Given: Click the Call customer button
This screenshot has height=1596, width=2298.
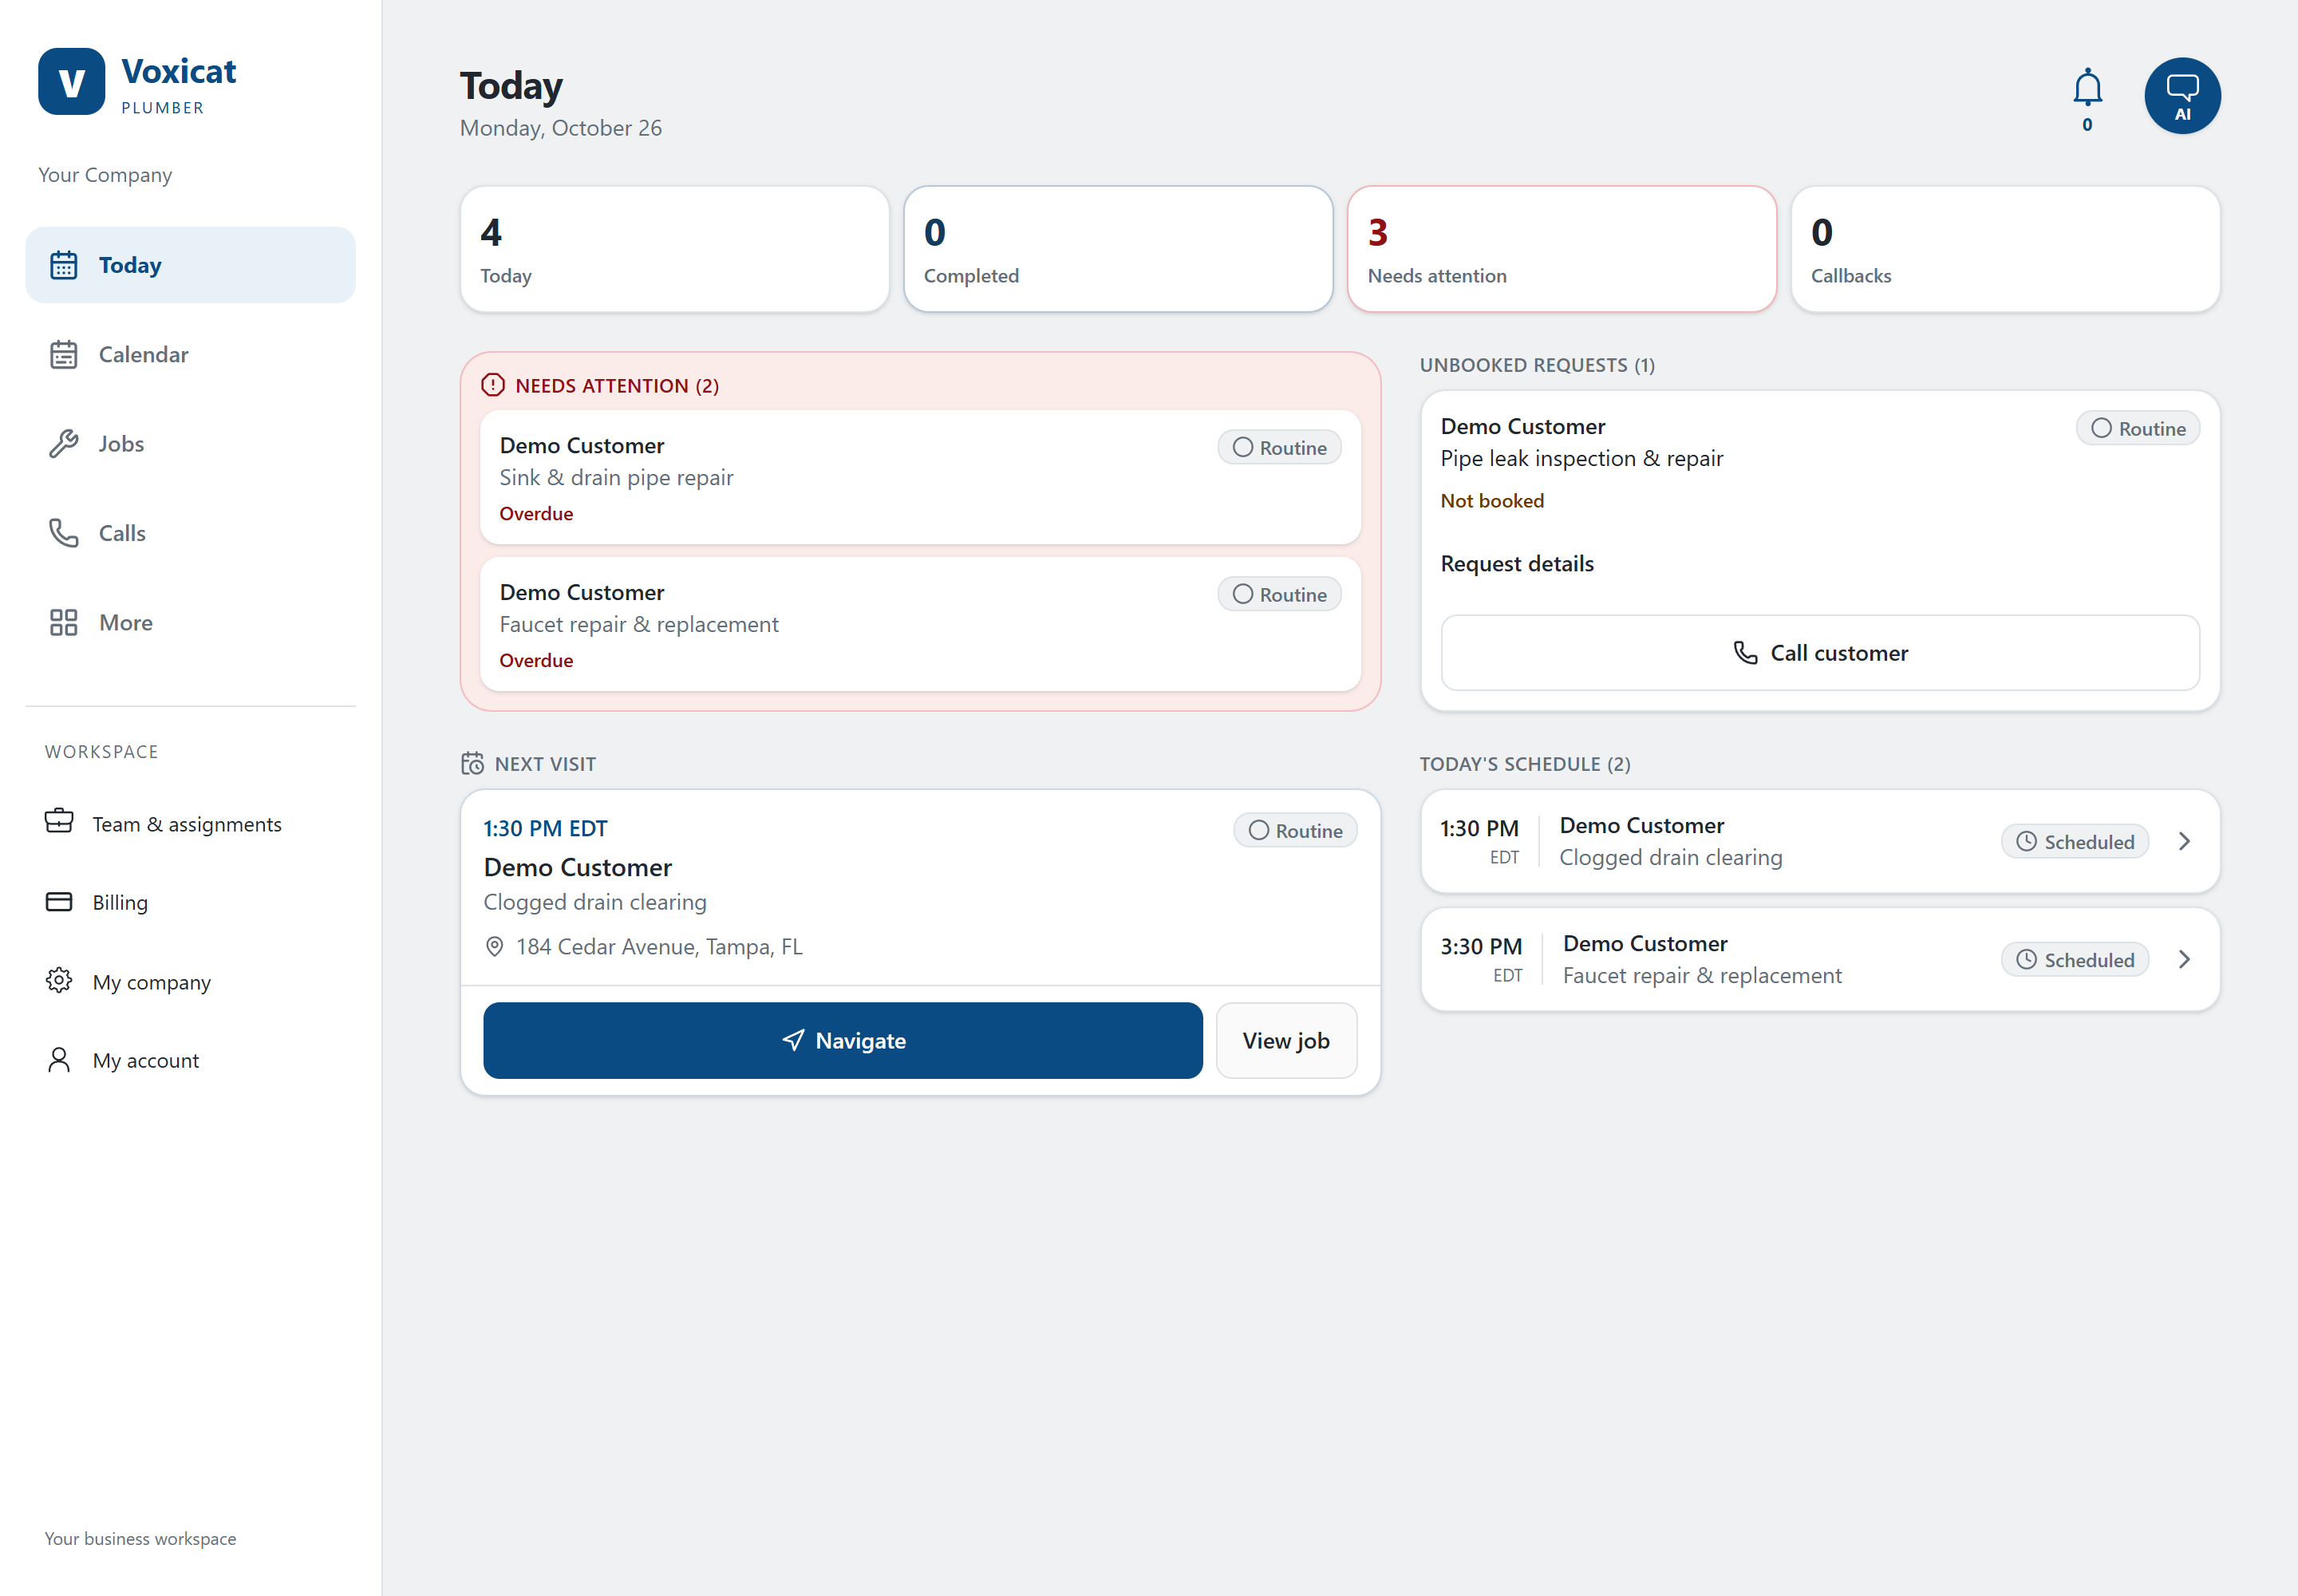Looking at the screenshot, I should [x=1820, y=652].
